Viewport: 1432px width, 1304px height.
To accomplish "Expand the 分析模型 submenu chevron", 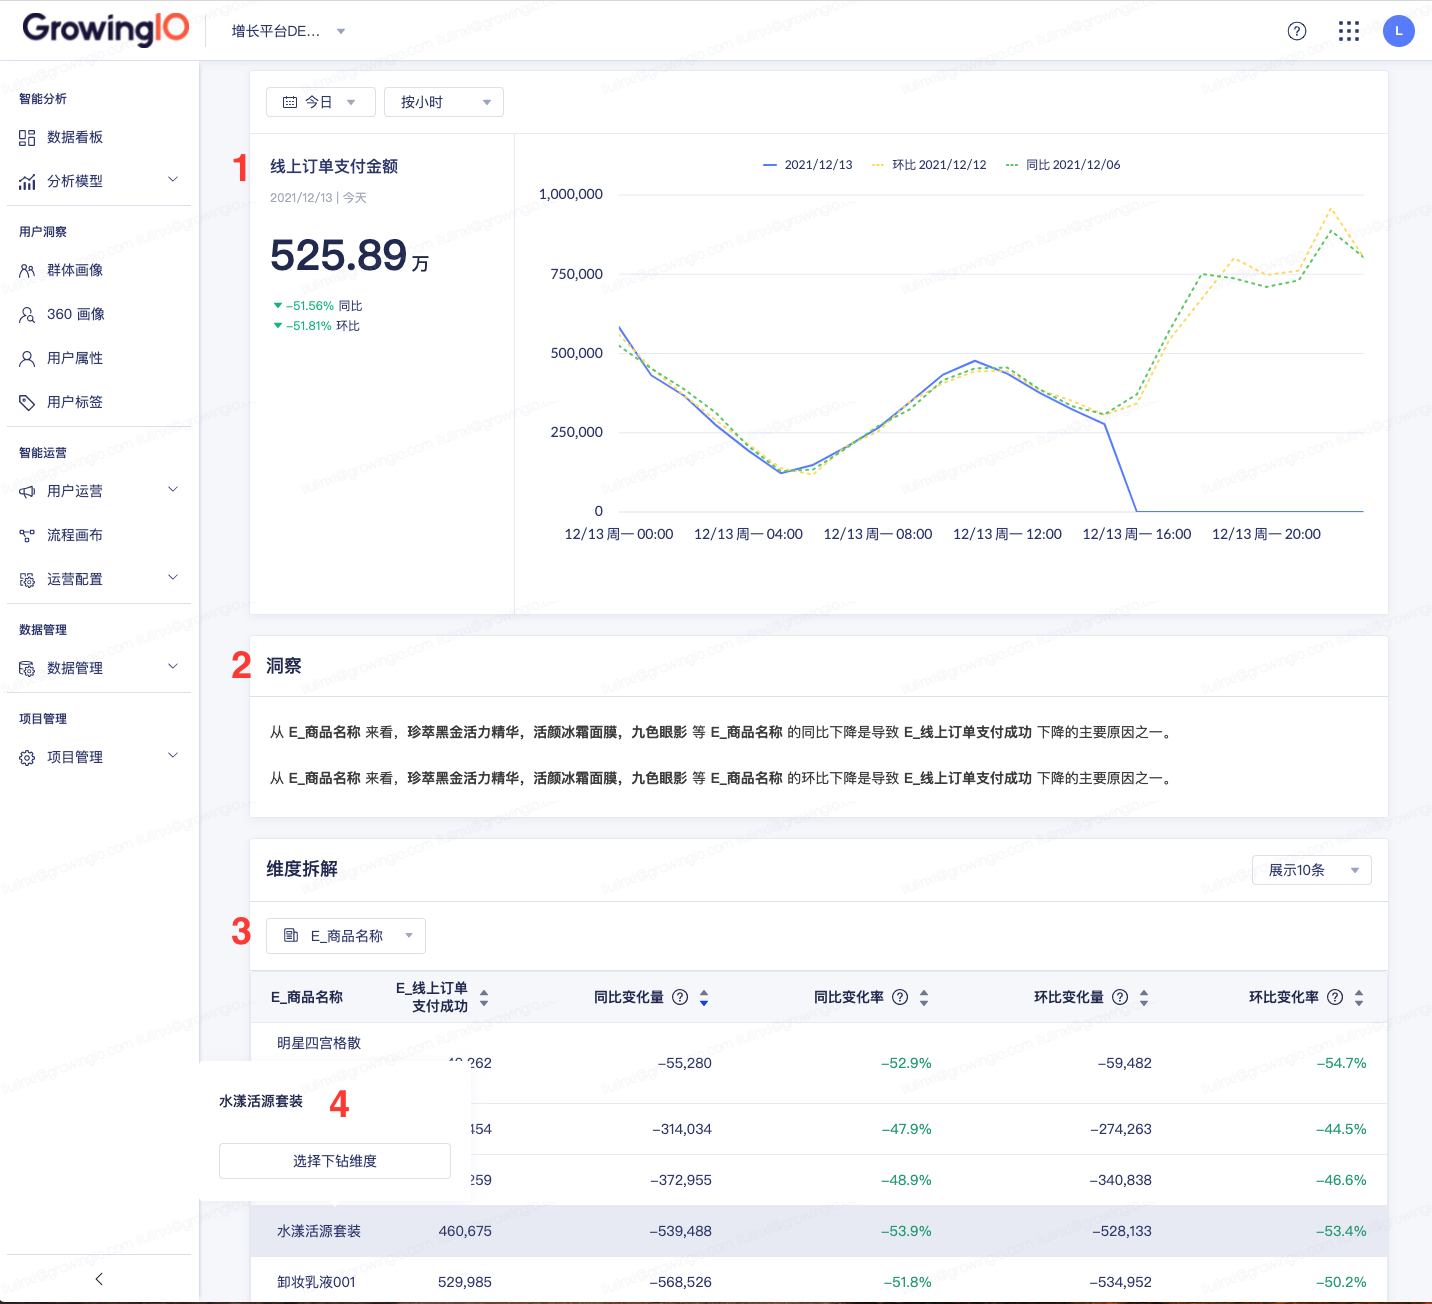I will (173, 180).
